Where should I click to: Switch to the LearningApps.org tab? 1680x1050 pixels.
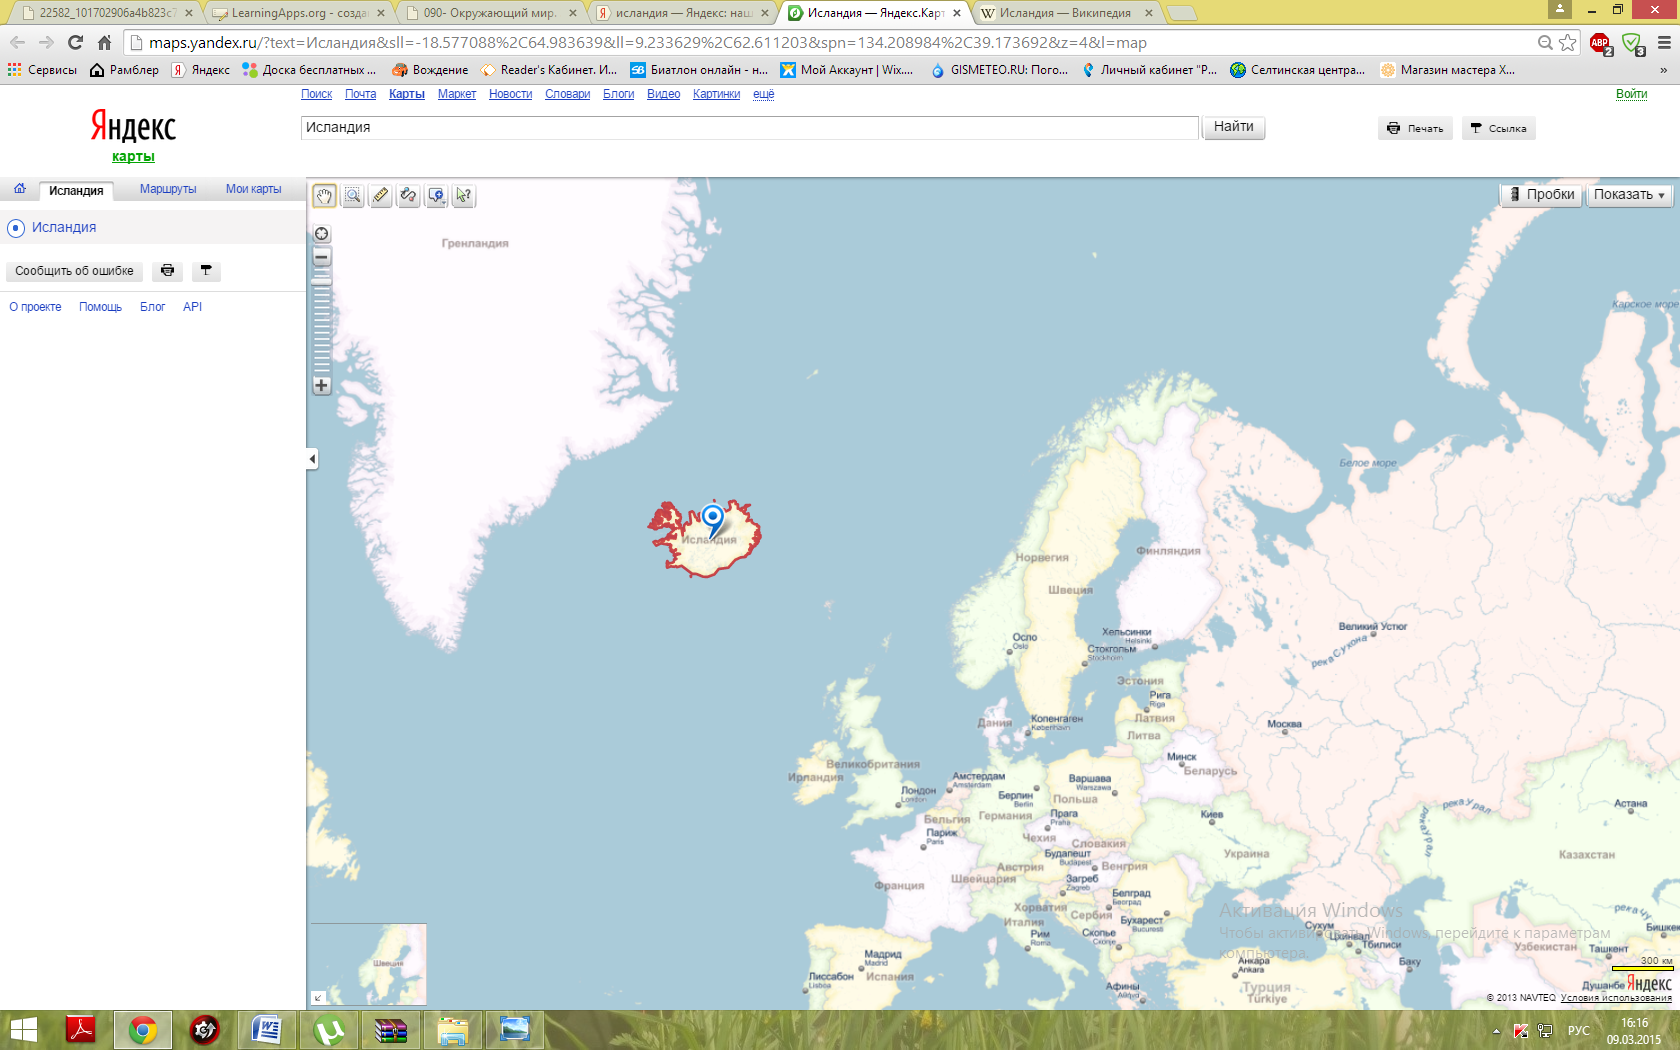point(298,13)
